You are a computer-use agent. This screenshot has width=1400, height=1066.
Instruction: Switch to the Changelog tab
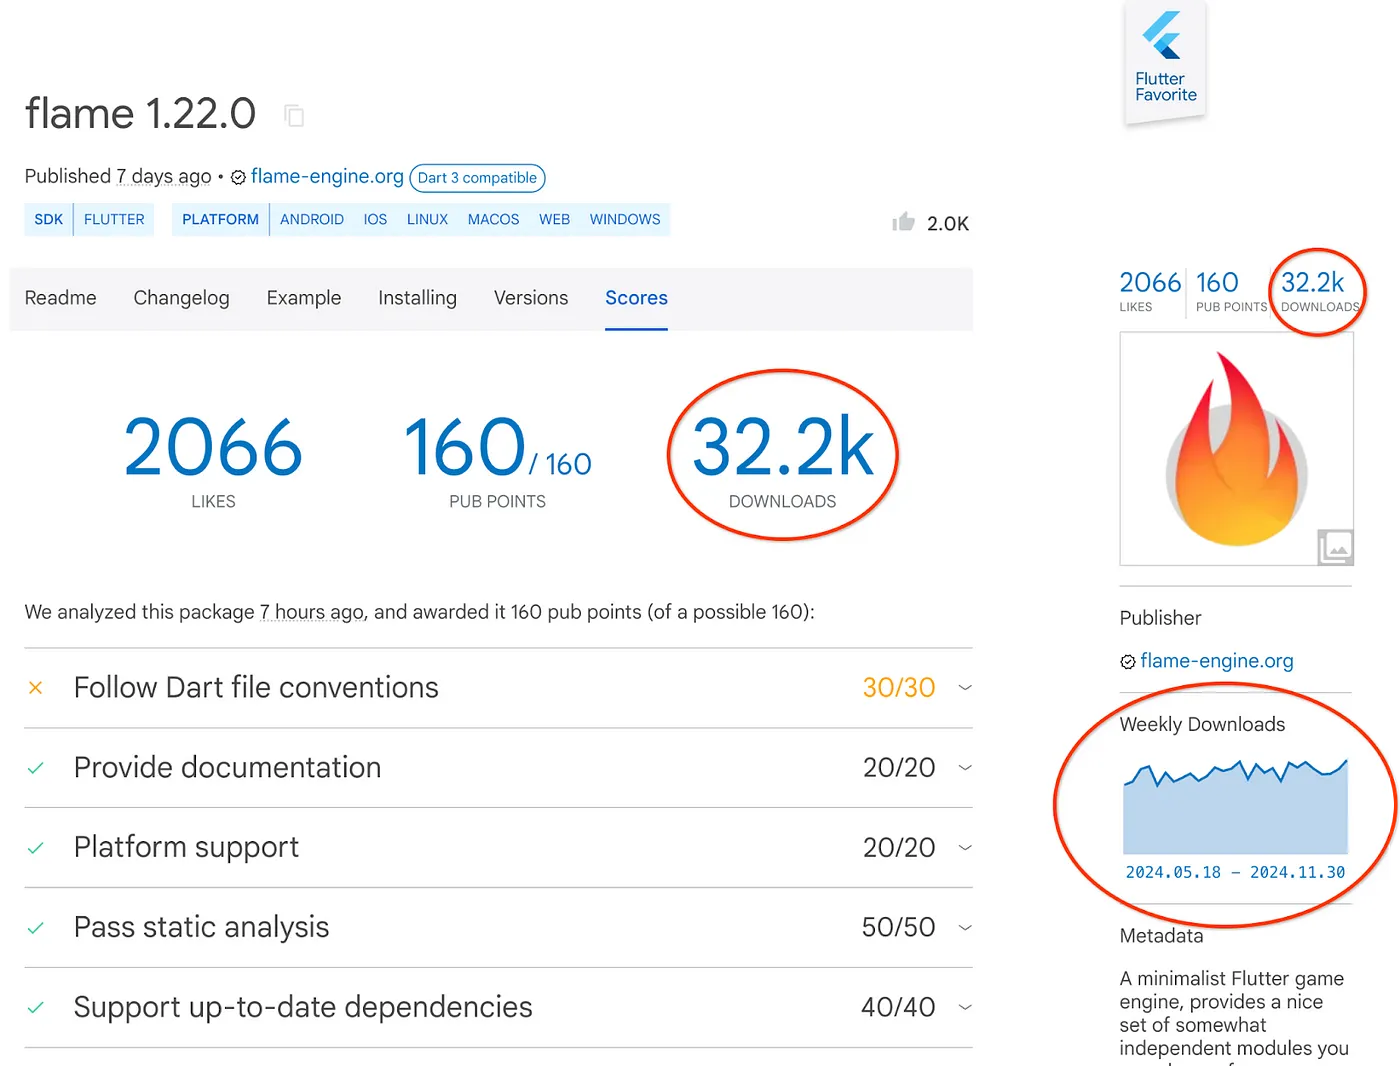181,298
